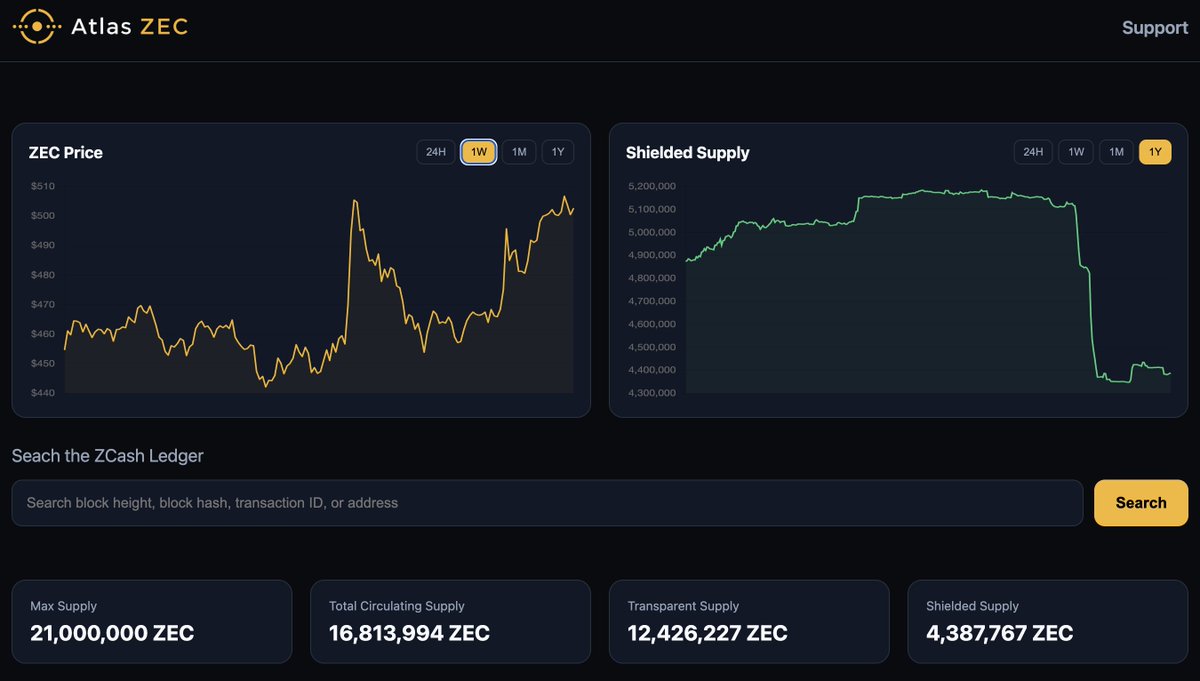This screenshot has width=1200, height=681.
Task: Click the Total Circulating Supply label
Action: [397, 606]
